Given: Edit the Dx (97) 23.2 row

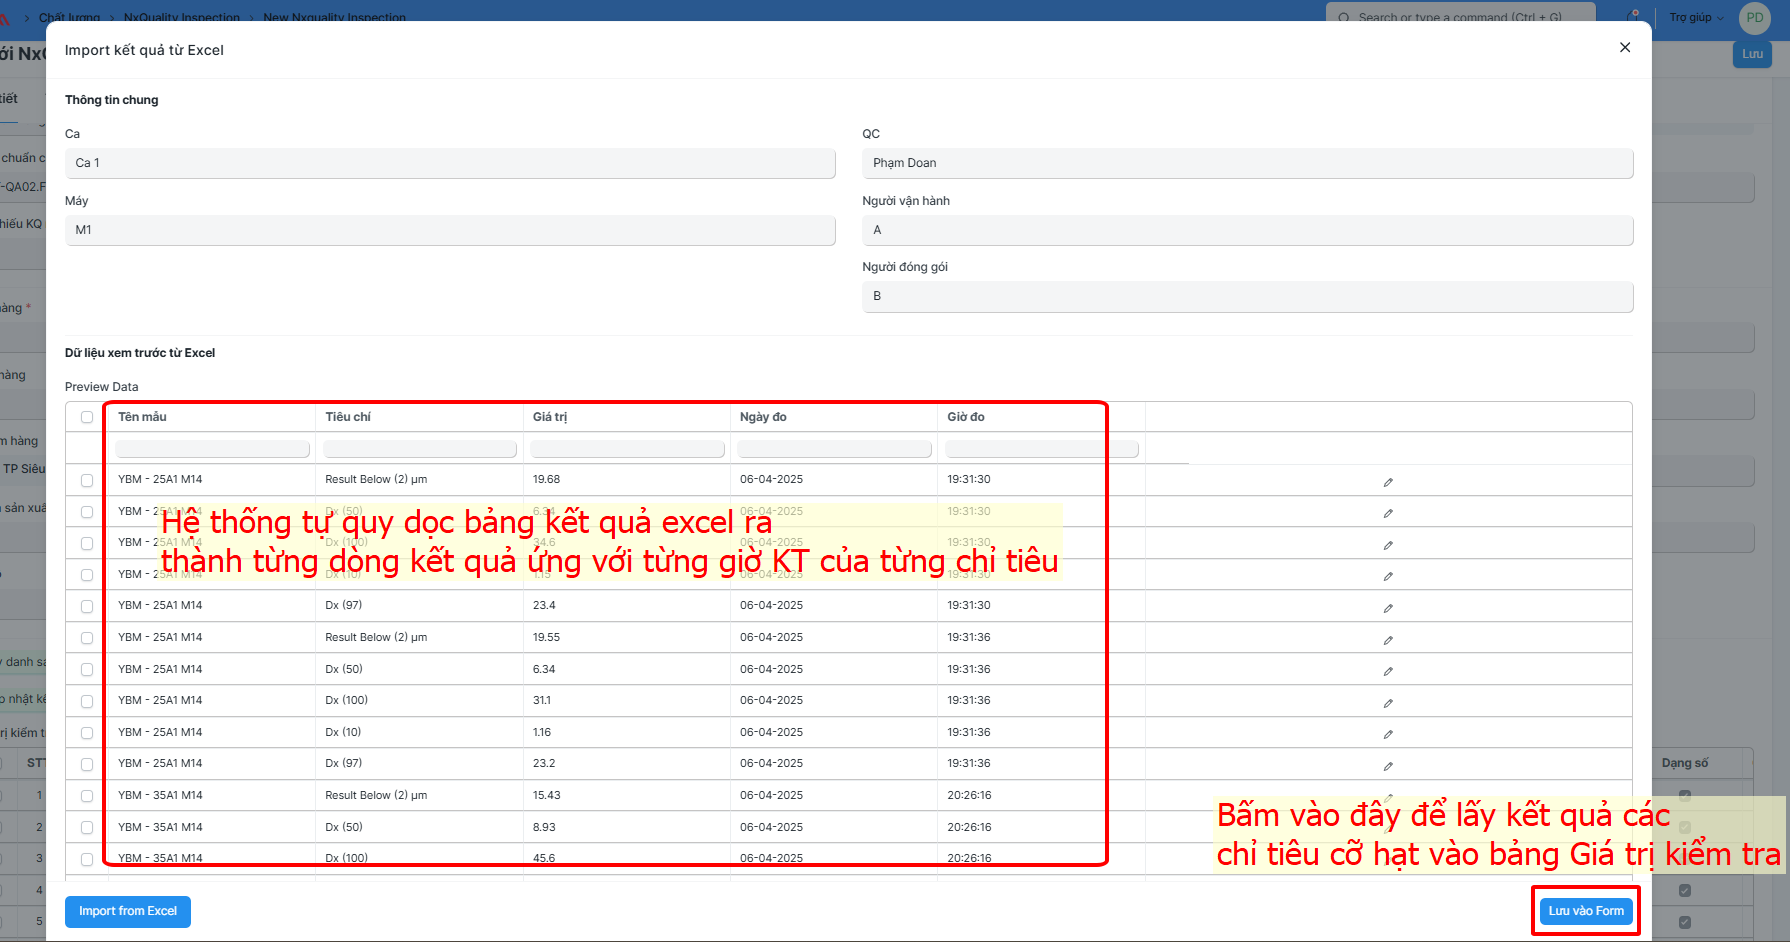Looking at the screenshot, I should coord(1388,766).
